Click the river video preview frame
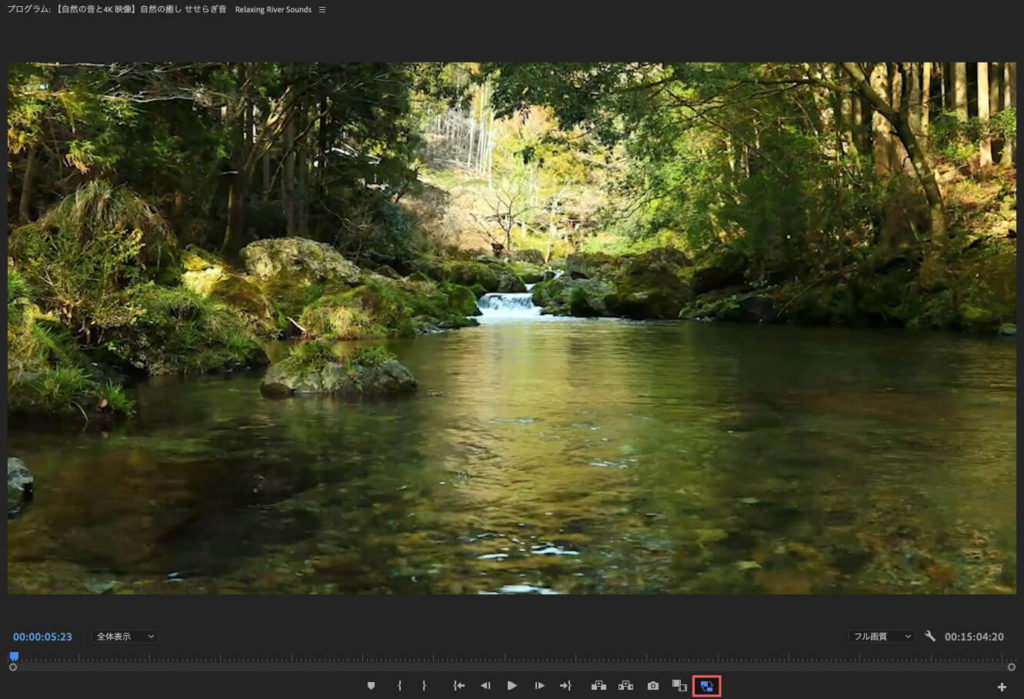The image size is (1024, 699). 512,328
